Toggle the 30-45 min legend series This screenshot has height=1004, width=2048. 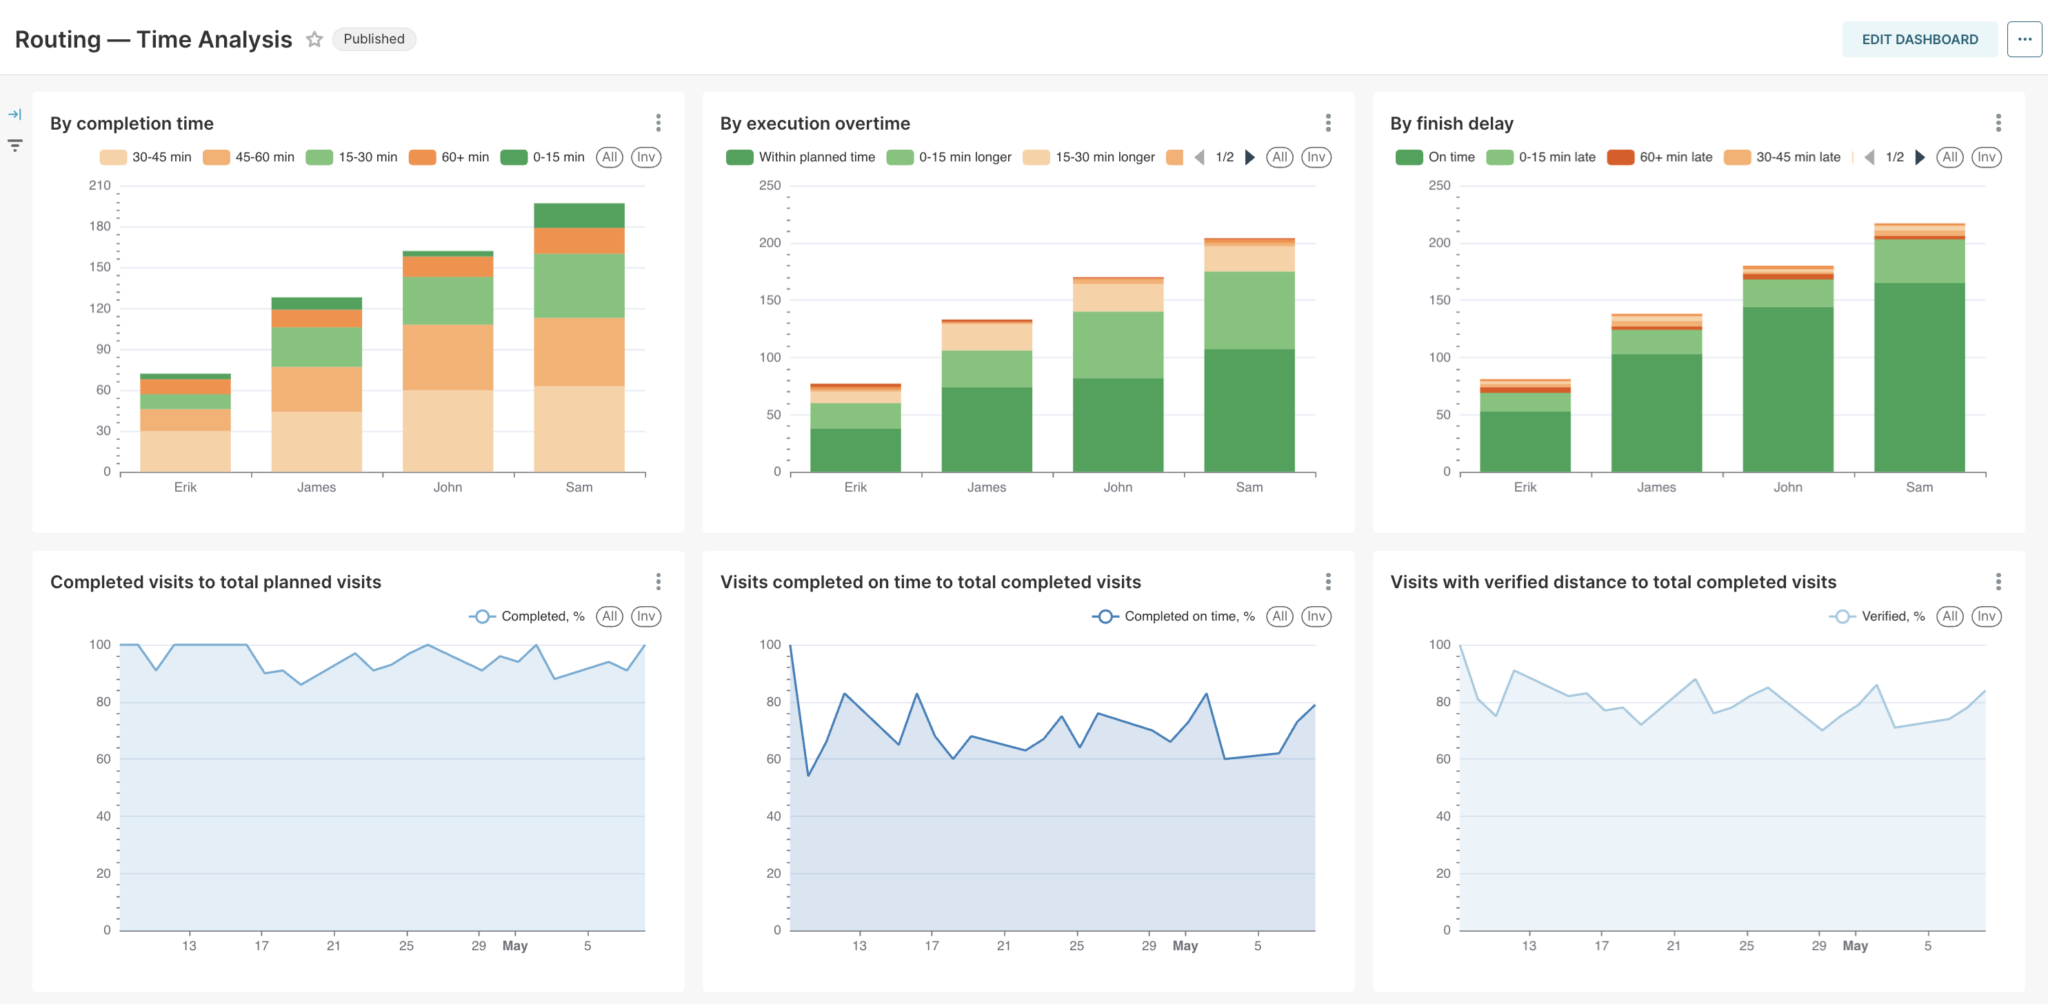146,157
